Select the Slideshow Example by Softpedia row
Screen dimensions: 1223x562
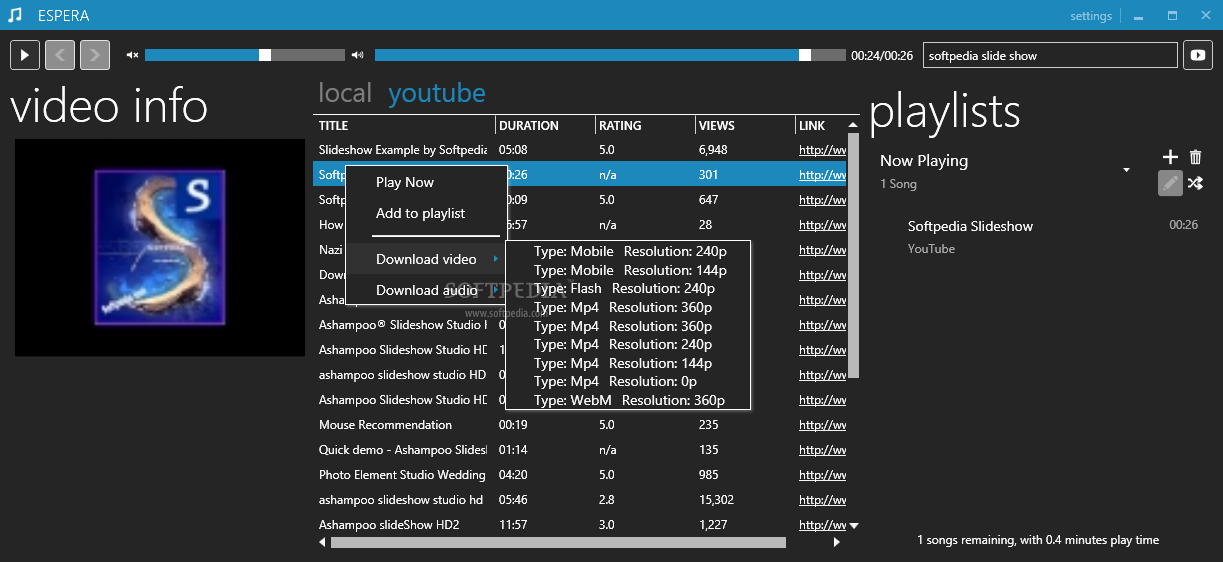coord(580,150)
